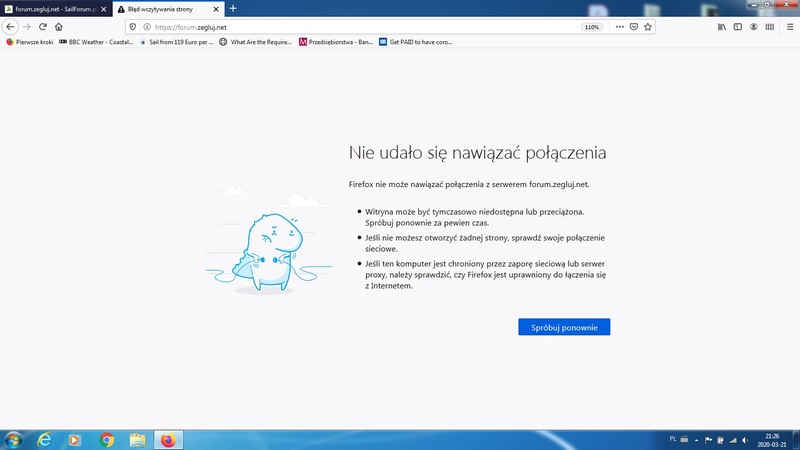Open the Library icon in toolbar
The width and height of the screenshot is (800, 450).
(722, 26)
